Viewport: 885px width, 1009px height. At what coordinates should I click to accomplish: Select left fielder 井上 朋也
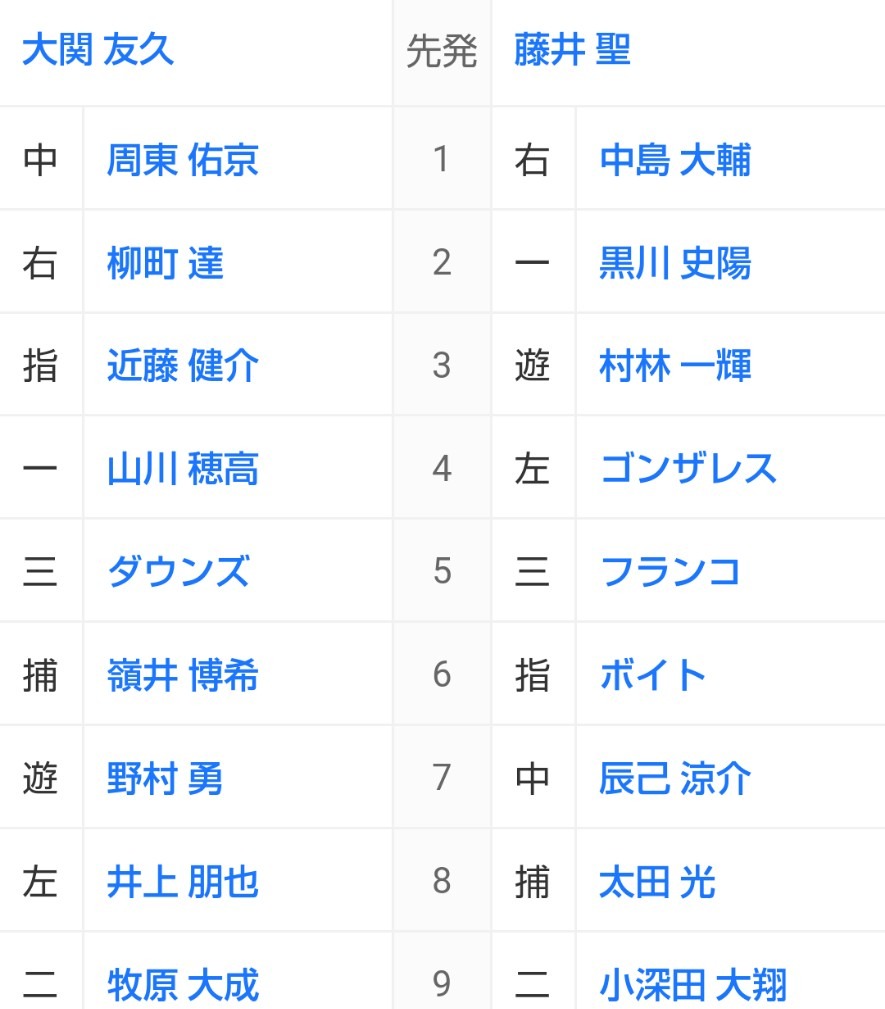coord(183,882)
